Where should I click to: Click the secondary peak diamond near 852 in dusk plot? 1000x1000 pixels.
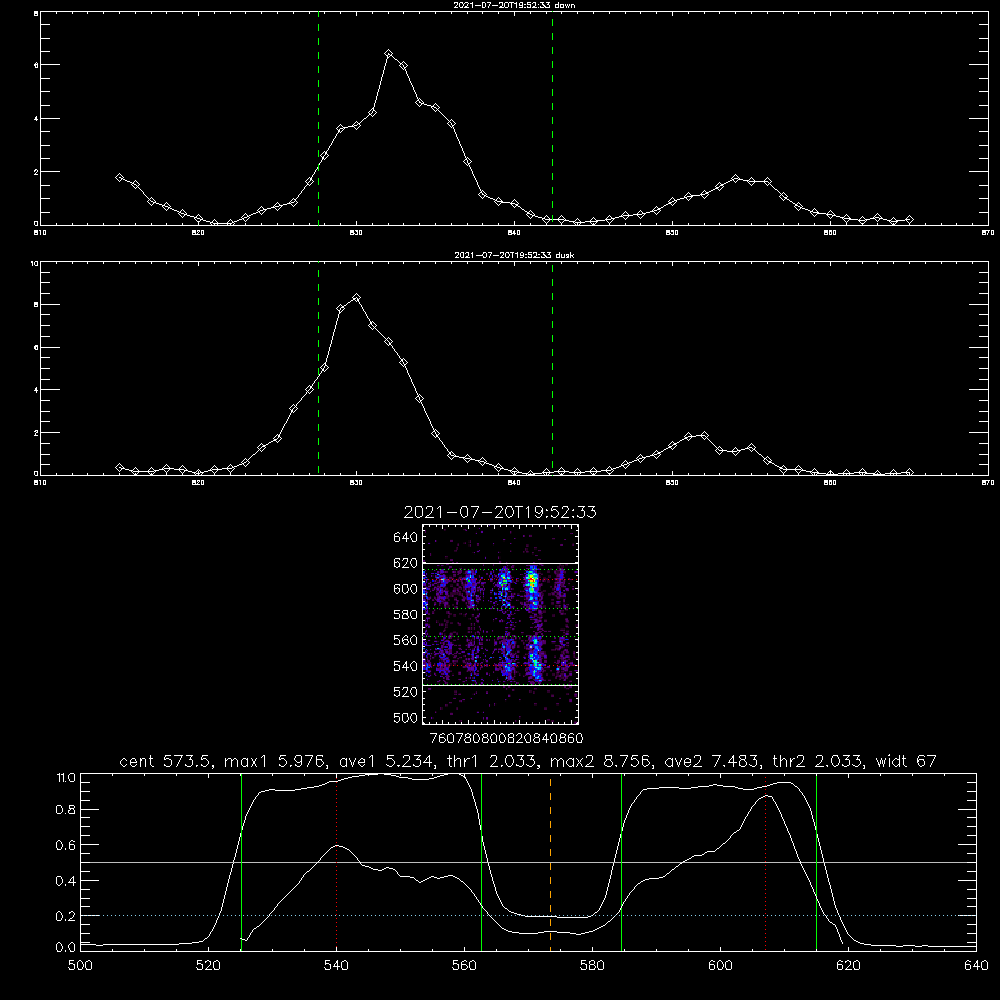(704, 436)
